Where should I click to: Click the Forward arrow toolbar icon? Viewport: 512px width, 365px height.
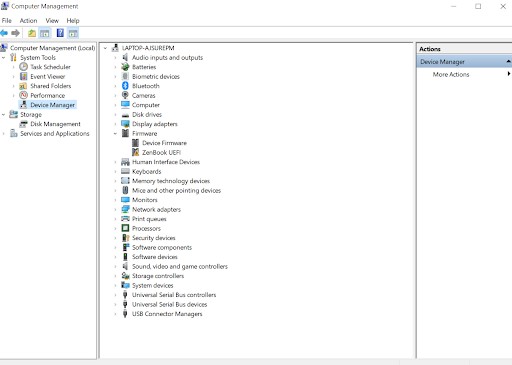15,33
